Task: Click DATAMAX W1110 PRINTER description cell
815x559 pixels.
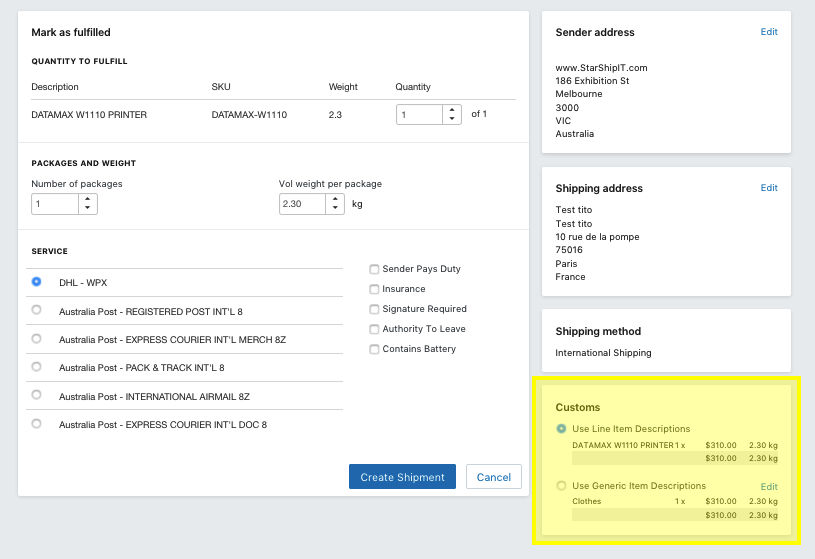Action: point(89,114)
